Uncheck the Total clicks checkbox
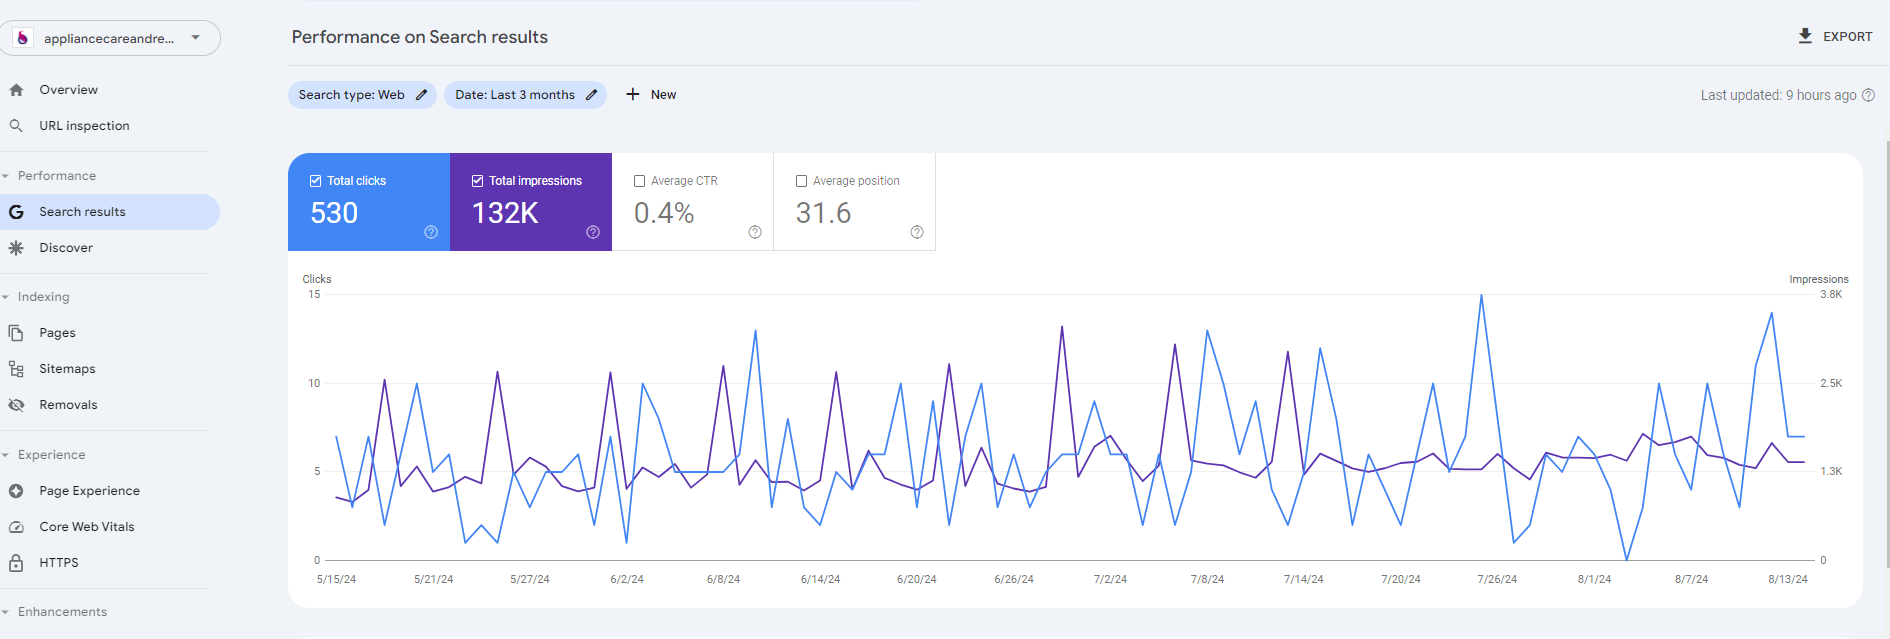This screenshot has width=1890, height=639. tap(316, 181)
